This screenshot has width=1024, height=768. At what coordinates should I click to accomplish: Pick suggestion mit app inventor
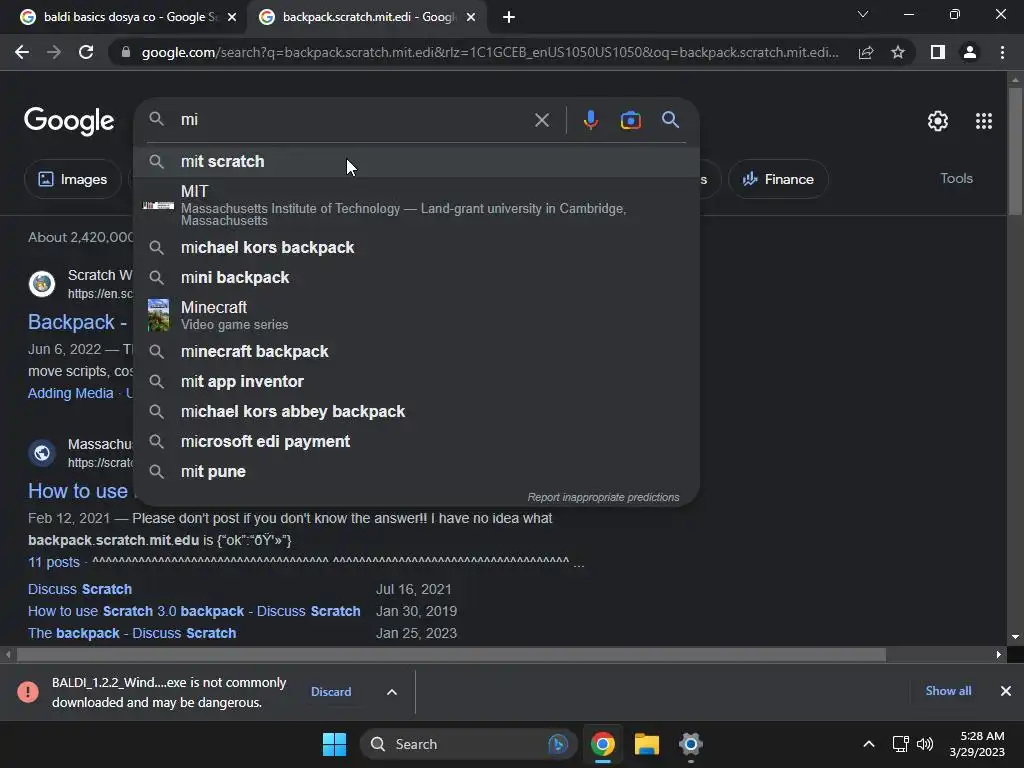click(x=417, y=381)
